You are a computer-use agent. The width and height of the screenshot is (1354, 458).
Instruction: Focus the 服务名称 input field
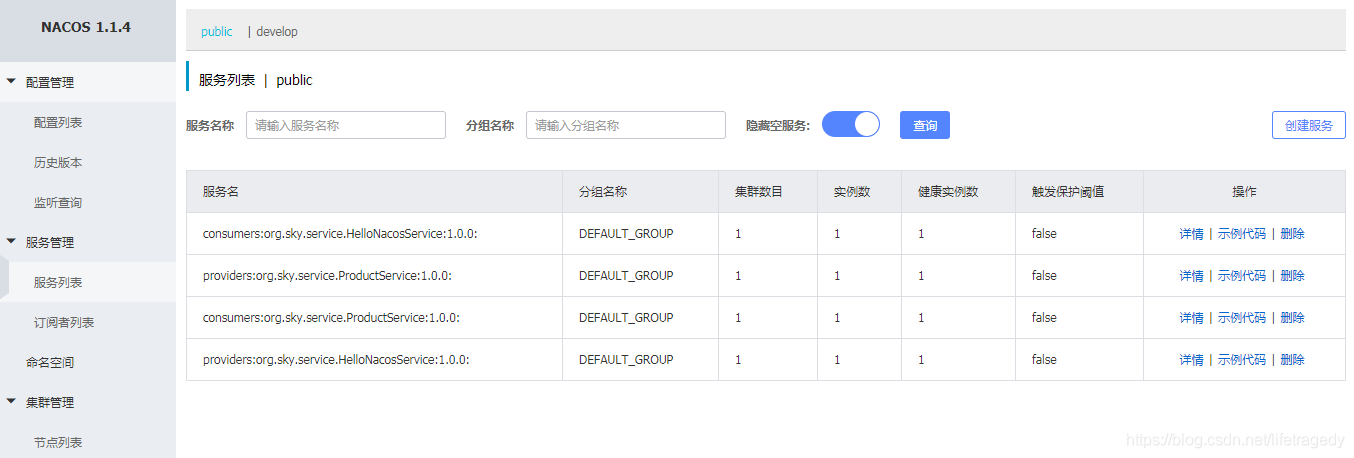coord(346,125)
